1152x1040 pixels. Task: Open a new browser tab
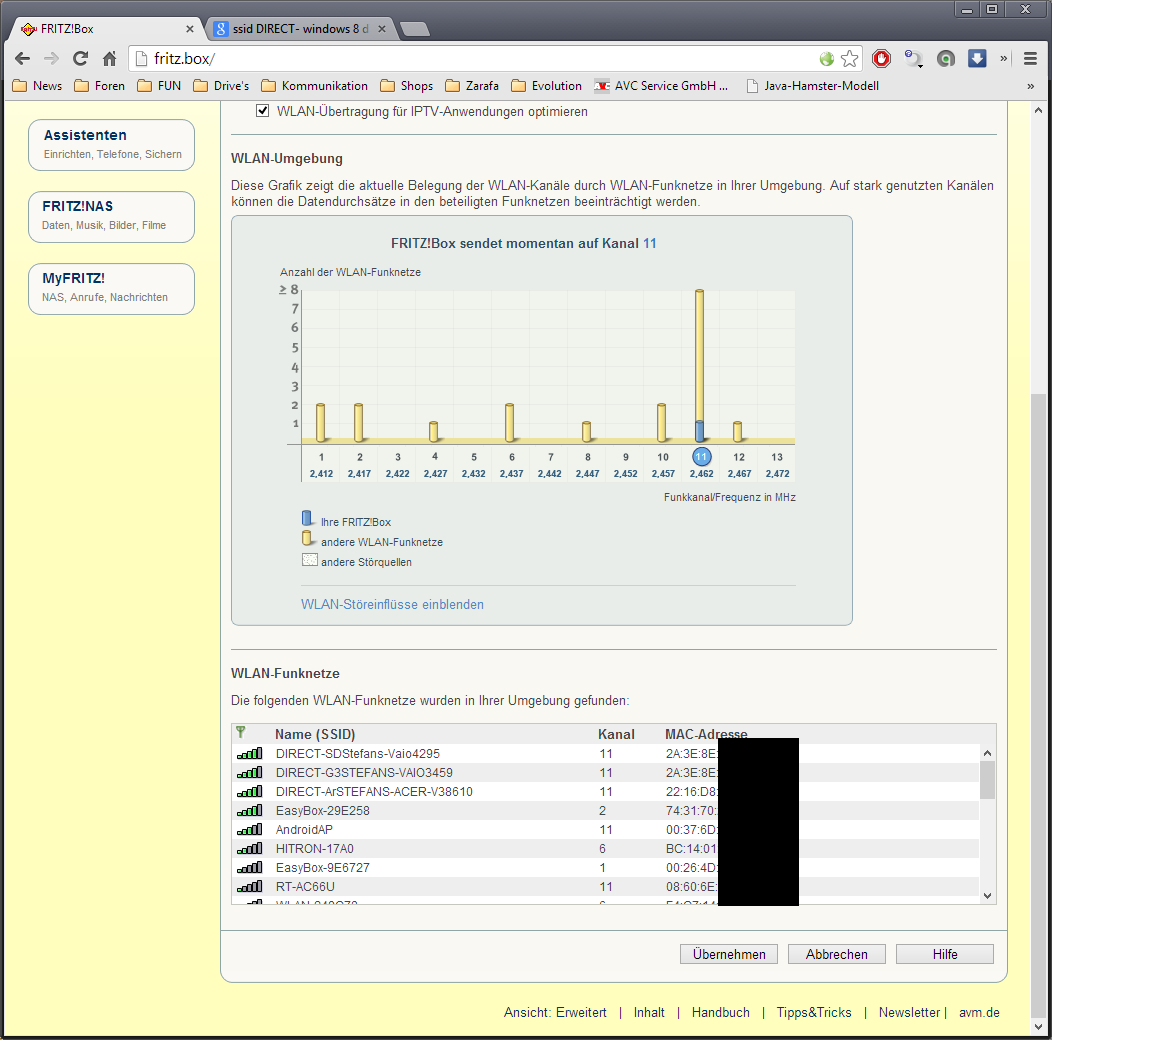coord(415,29)
